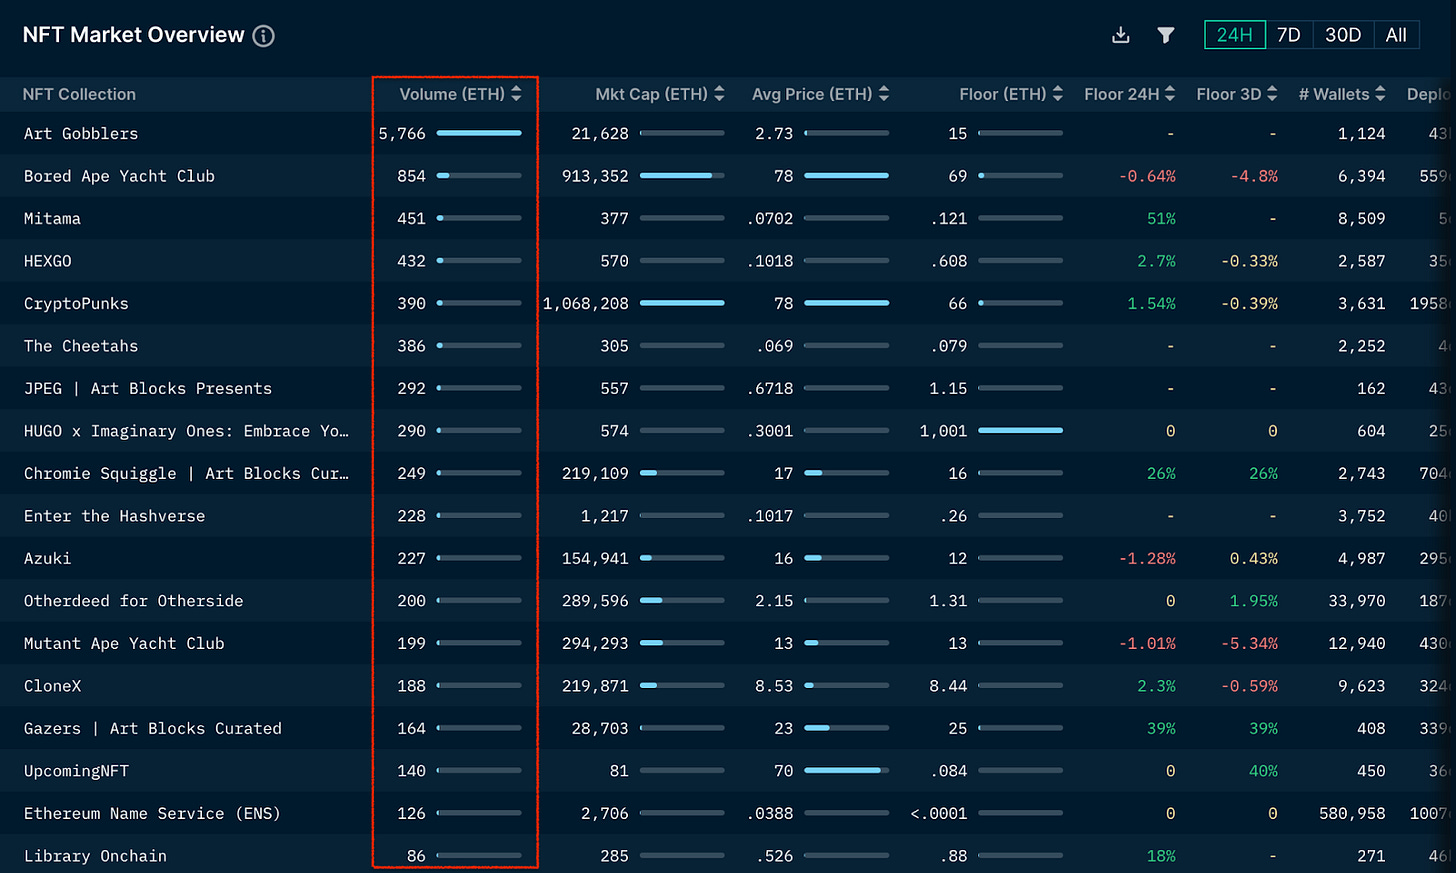
Task: Select the 24H time range tab
Action: pos(1235,35)
